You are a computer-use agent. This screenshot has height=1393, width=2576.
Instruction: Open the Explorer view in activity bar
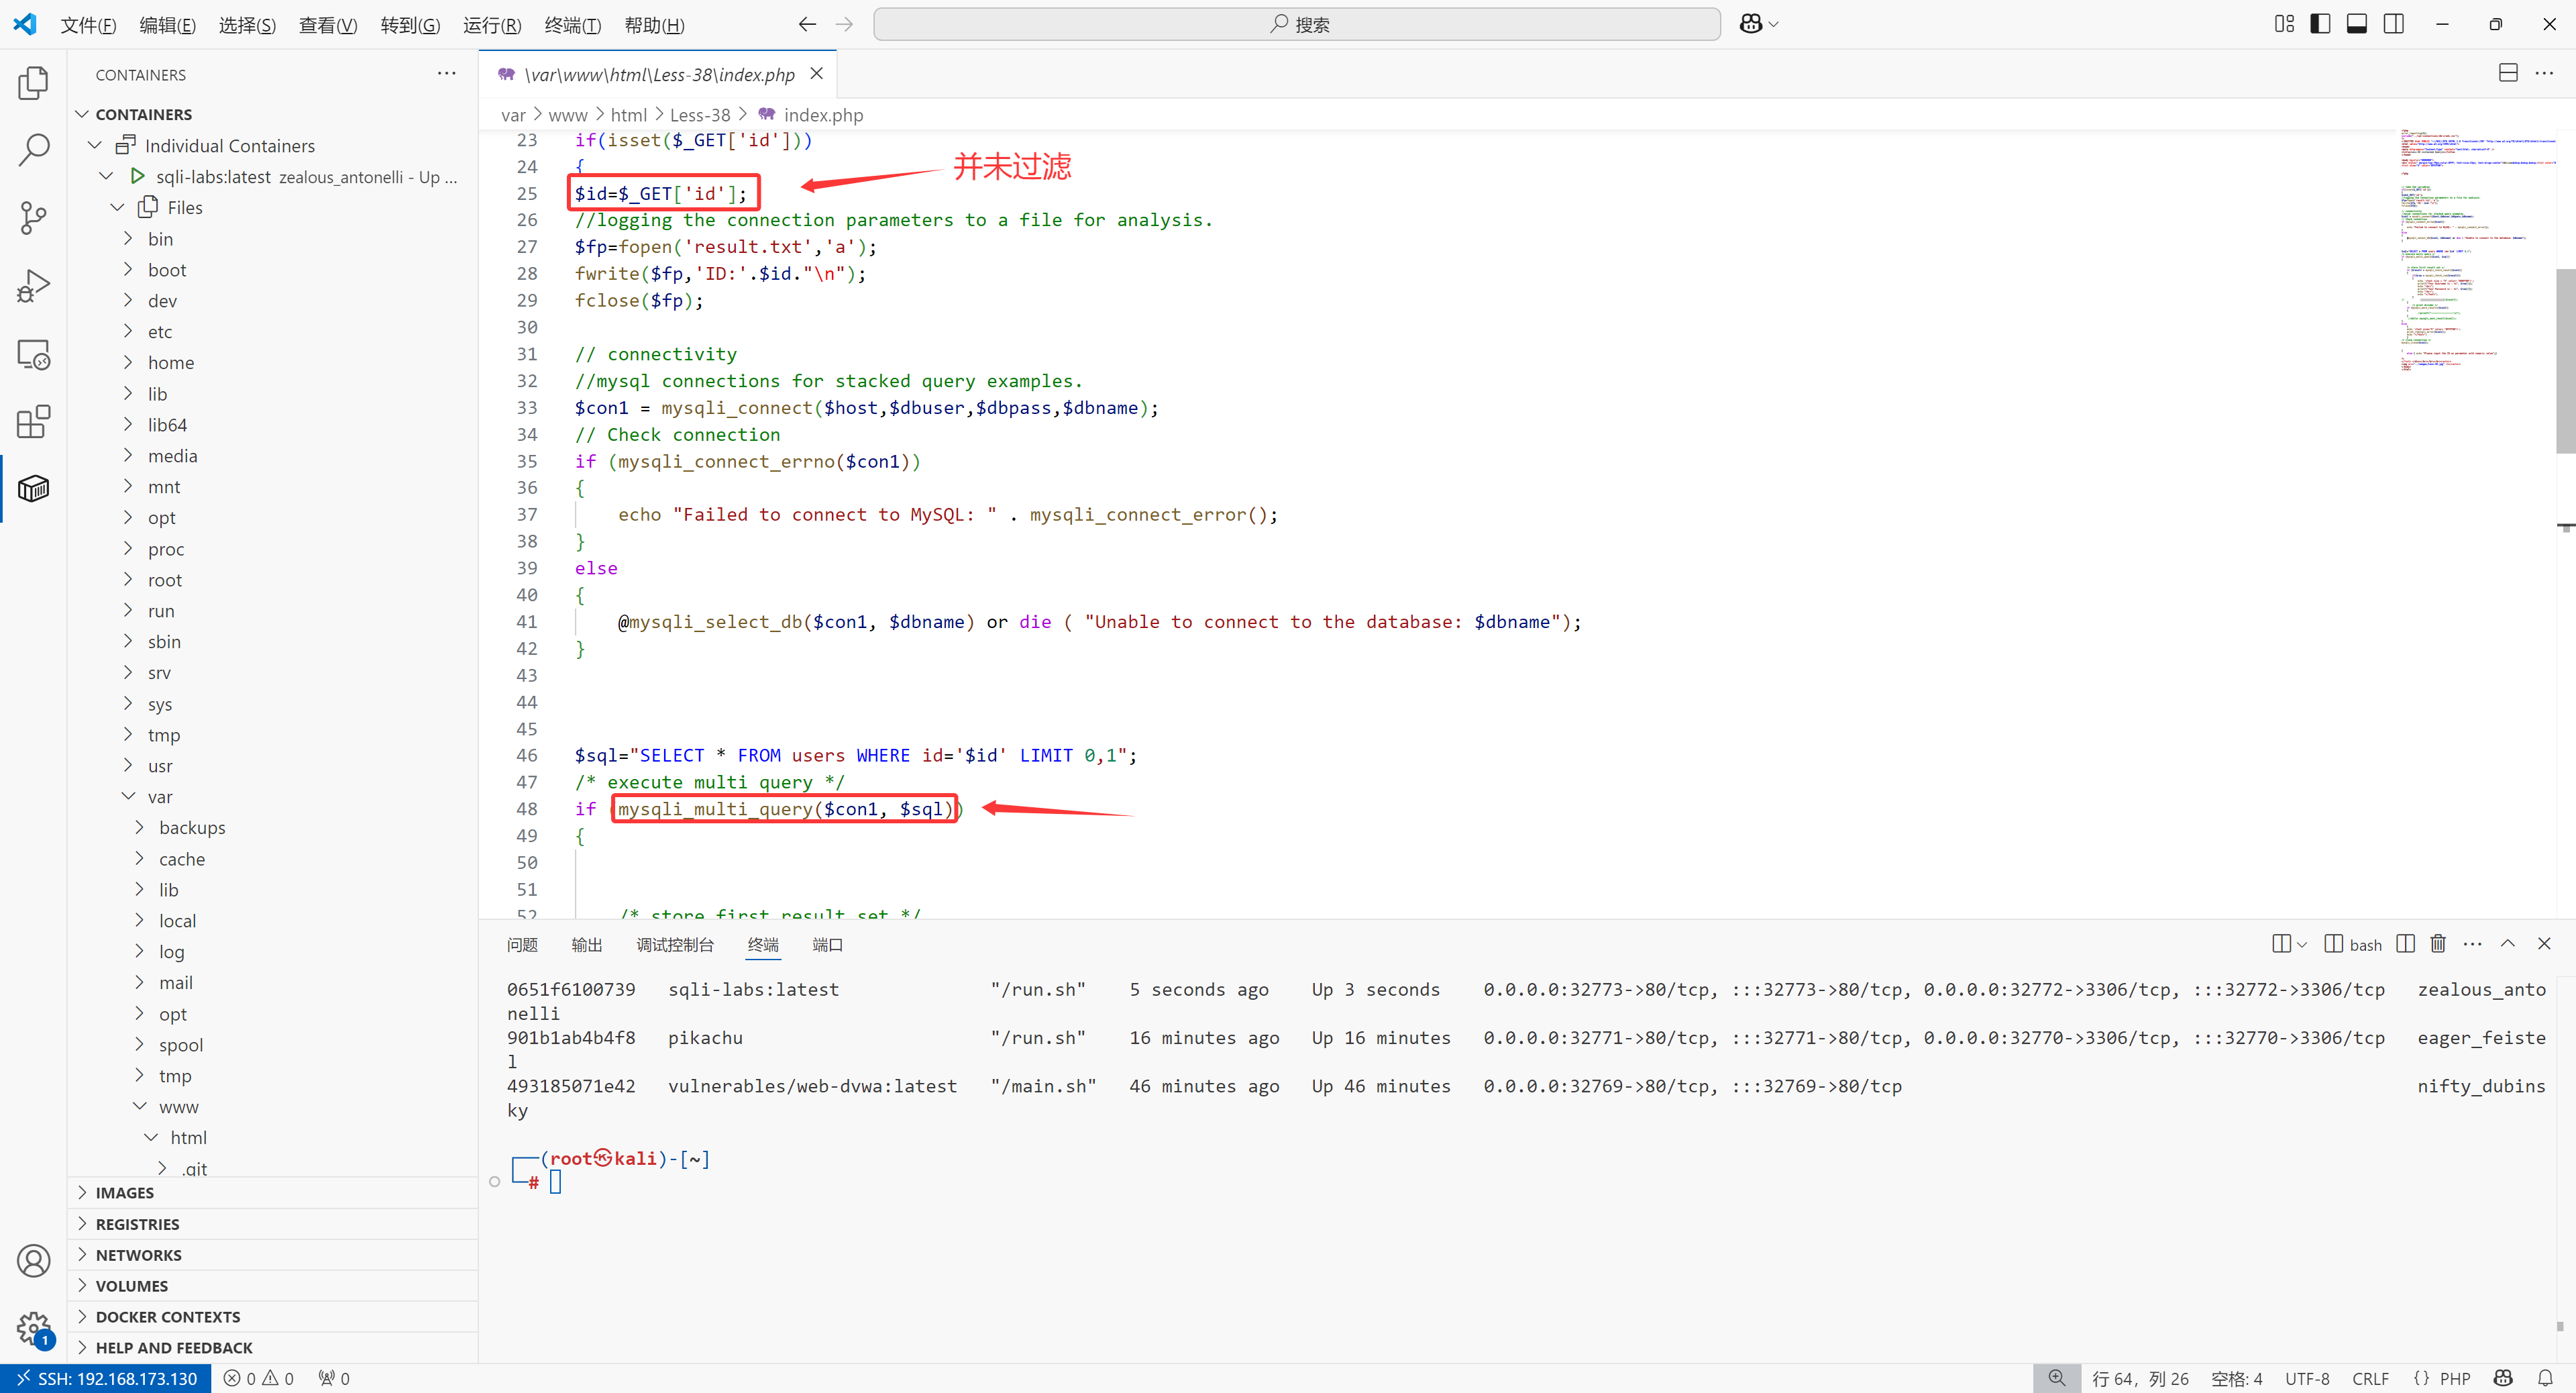33,83
